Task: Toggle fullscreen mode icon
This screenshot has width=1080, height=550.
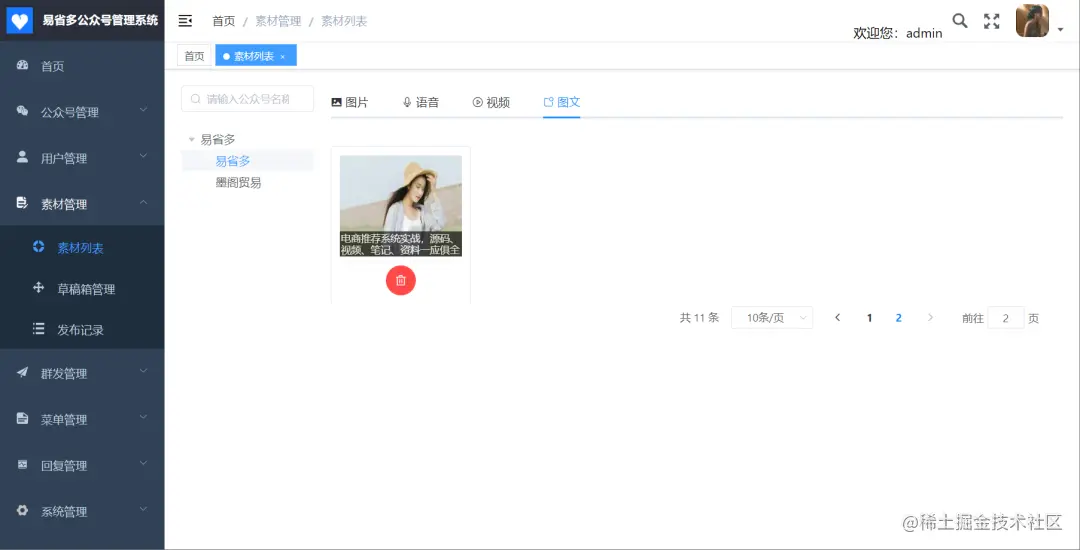Action: pyautogui.click(x=991, y=21)
